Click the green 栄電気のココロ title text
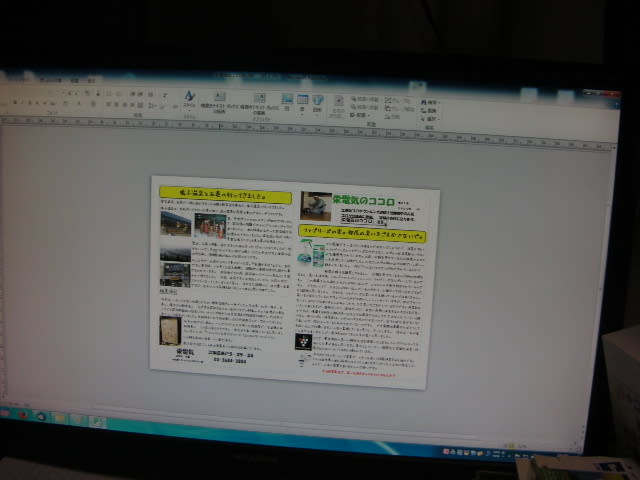Image resolution: width=640 pixels, height=480 pixels. point(364,201)
